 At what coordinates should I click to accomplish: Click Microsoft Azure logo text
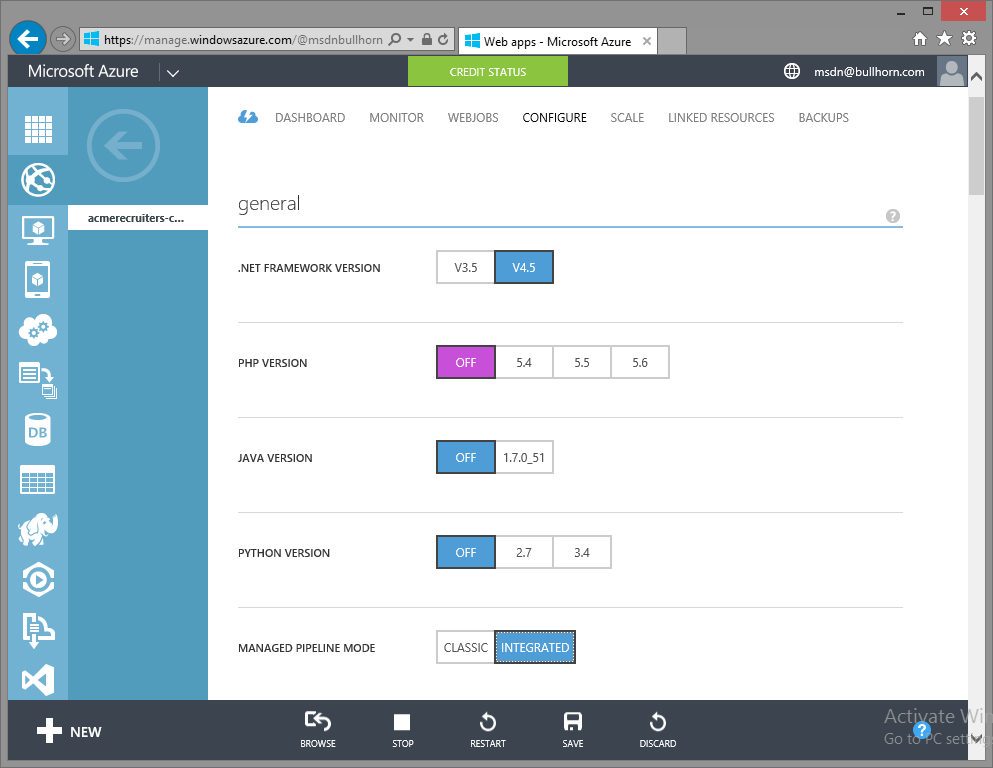point(83,71)
